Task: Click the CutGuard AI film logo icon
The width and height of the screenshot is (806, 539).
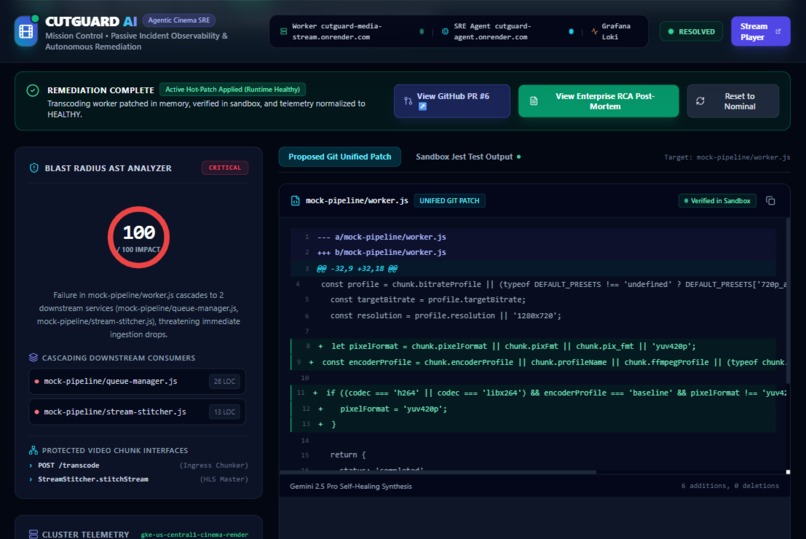Action: click(26, 31)
